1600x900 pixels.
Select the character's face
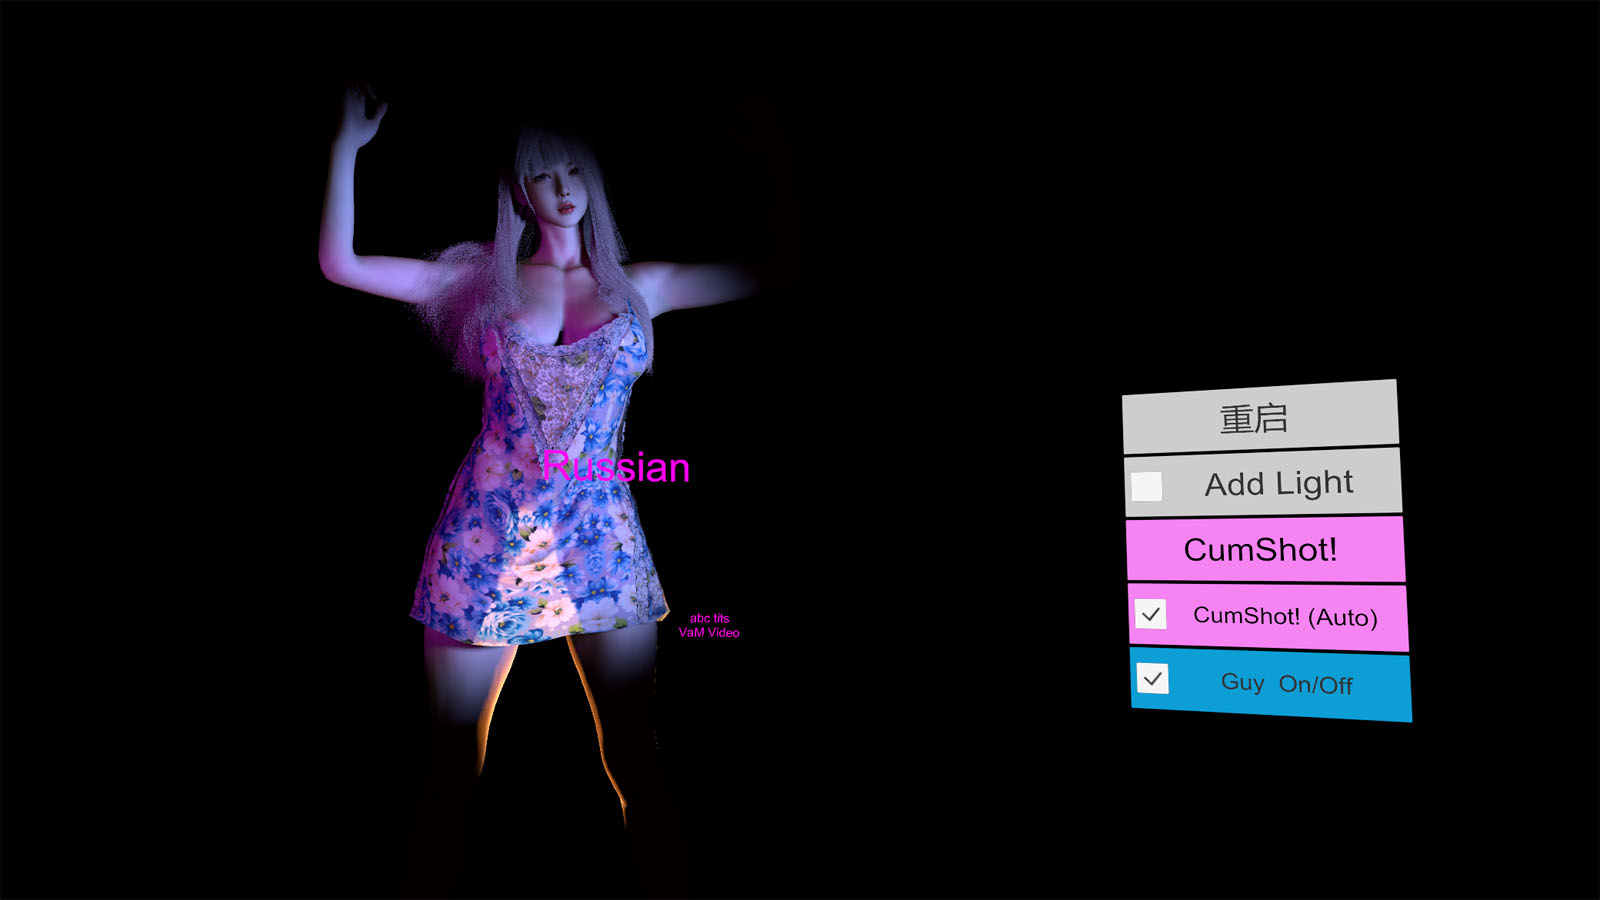(557, 187)
